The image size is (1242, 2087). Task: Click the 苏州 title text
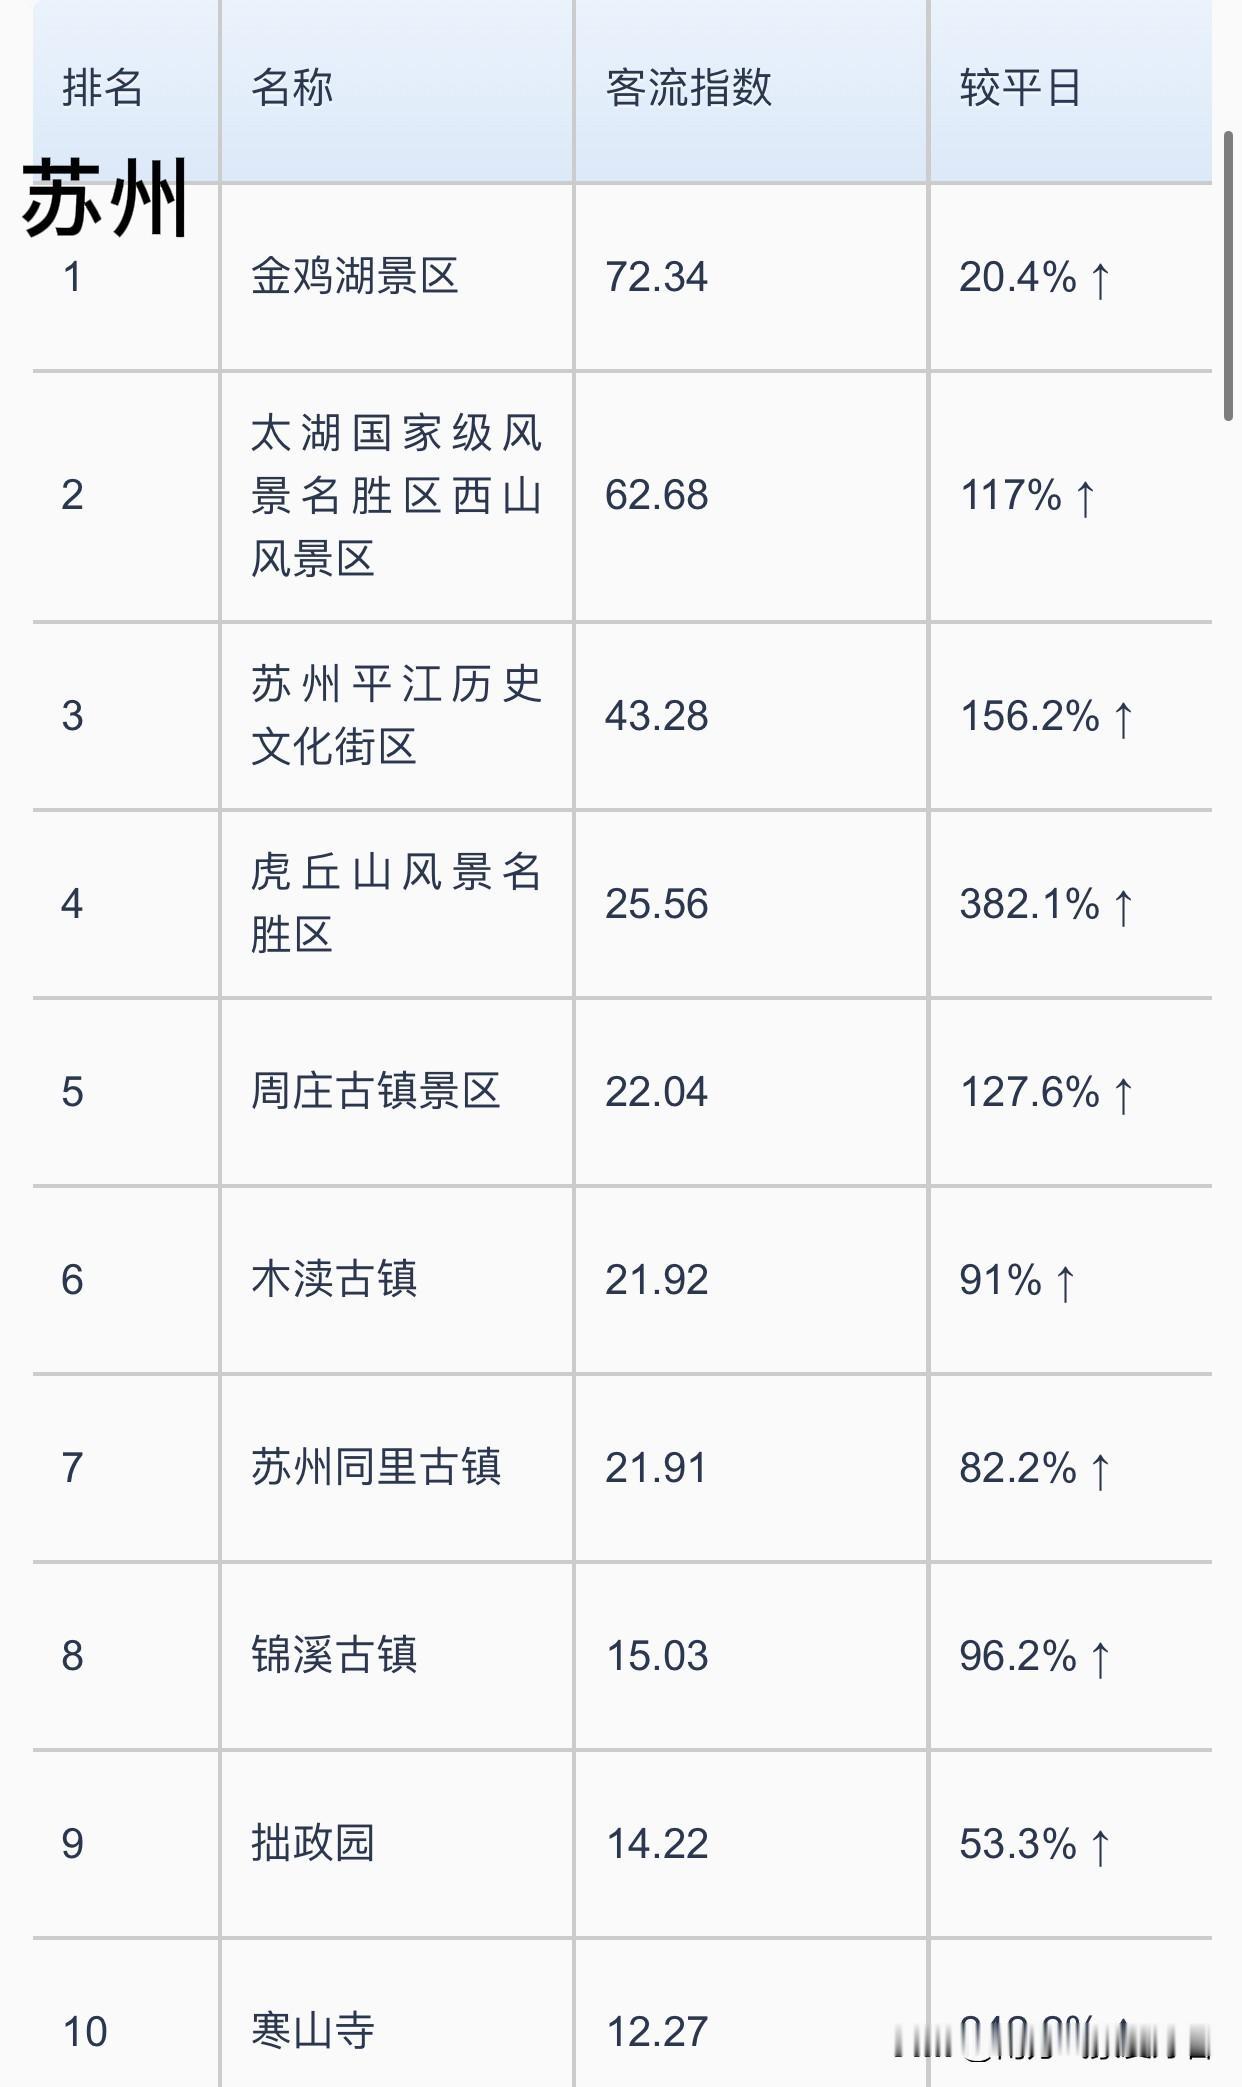tap(105, 198)
